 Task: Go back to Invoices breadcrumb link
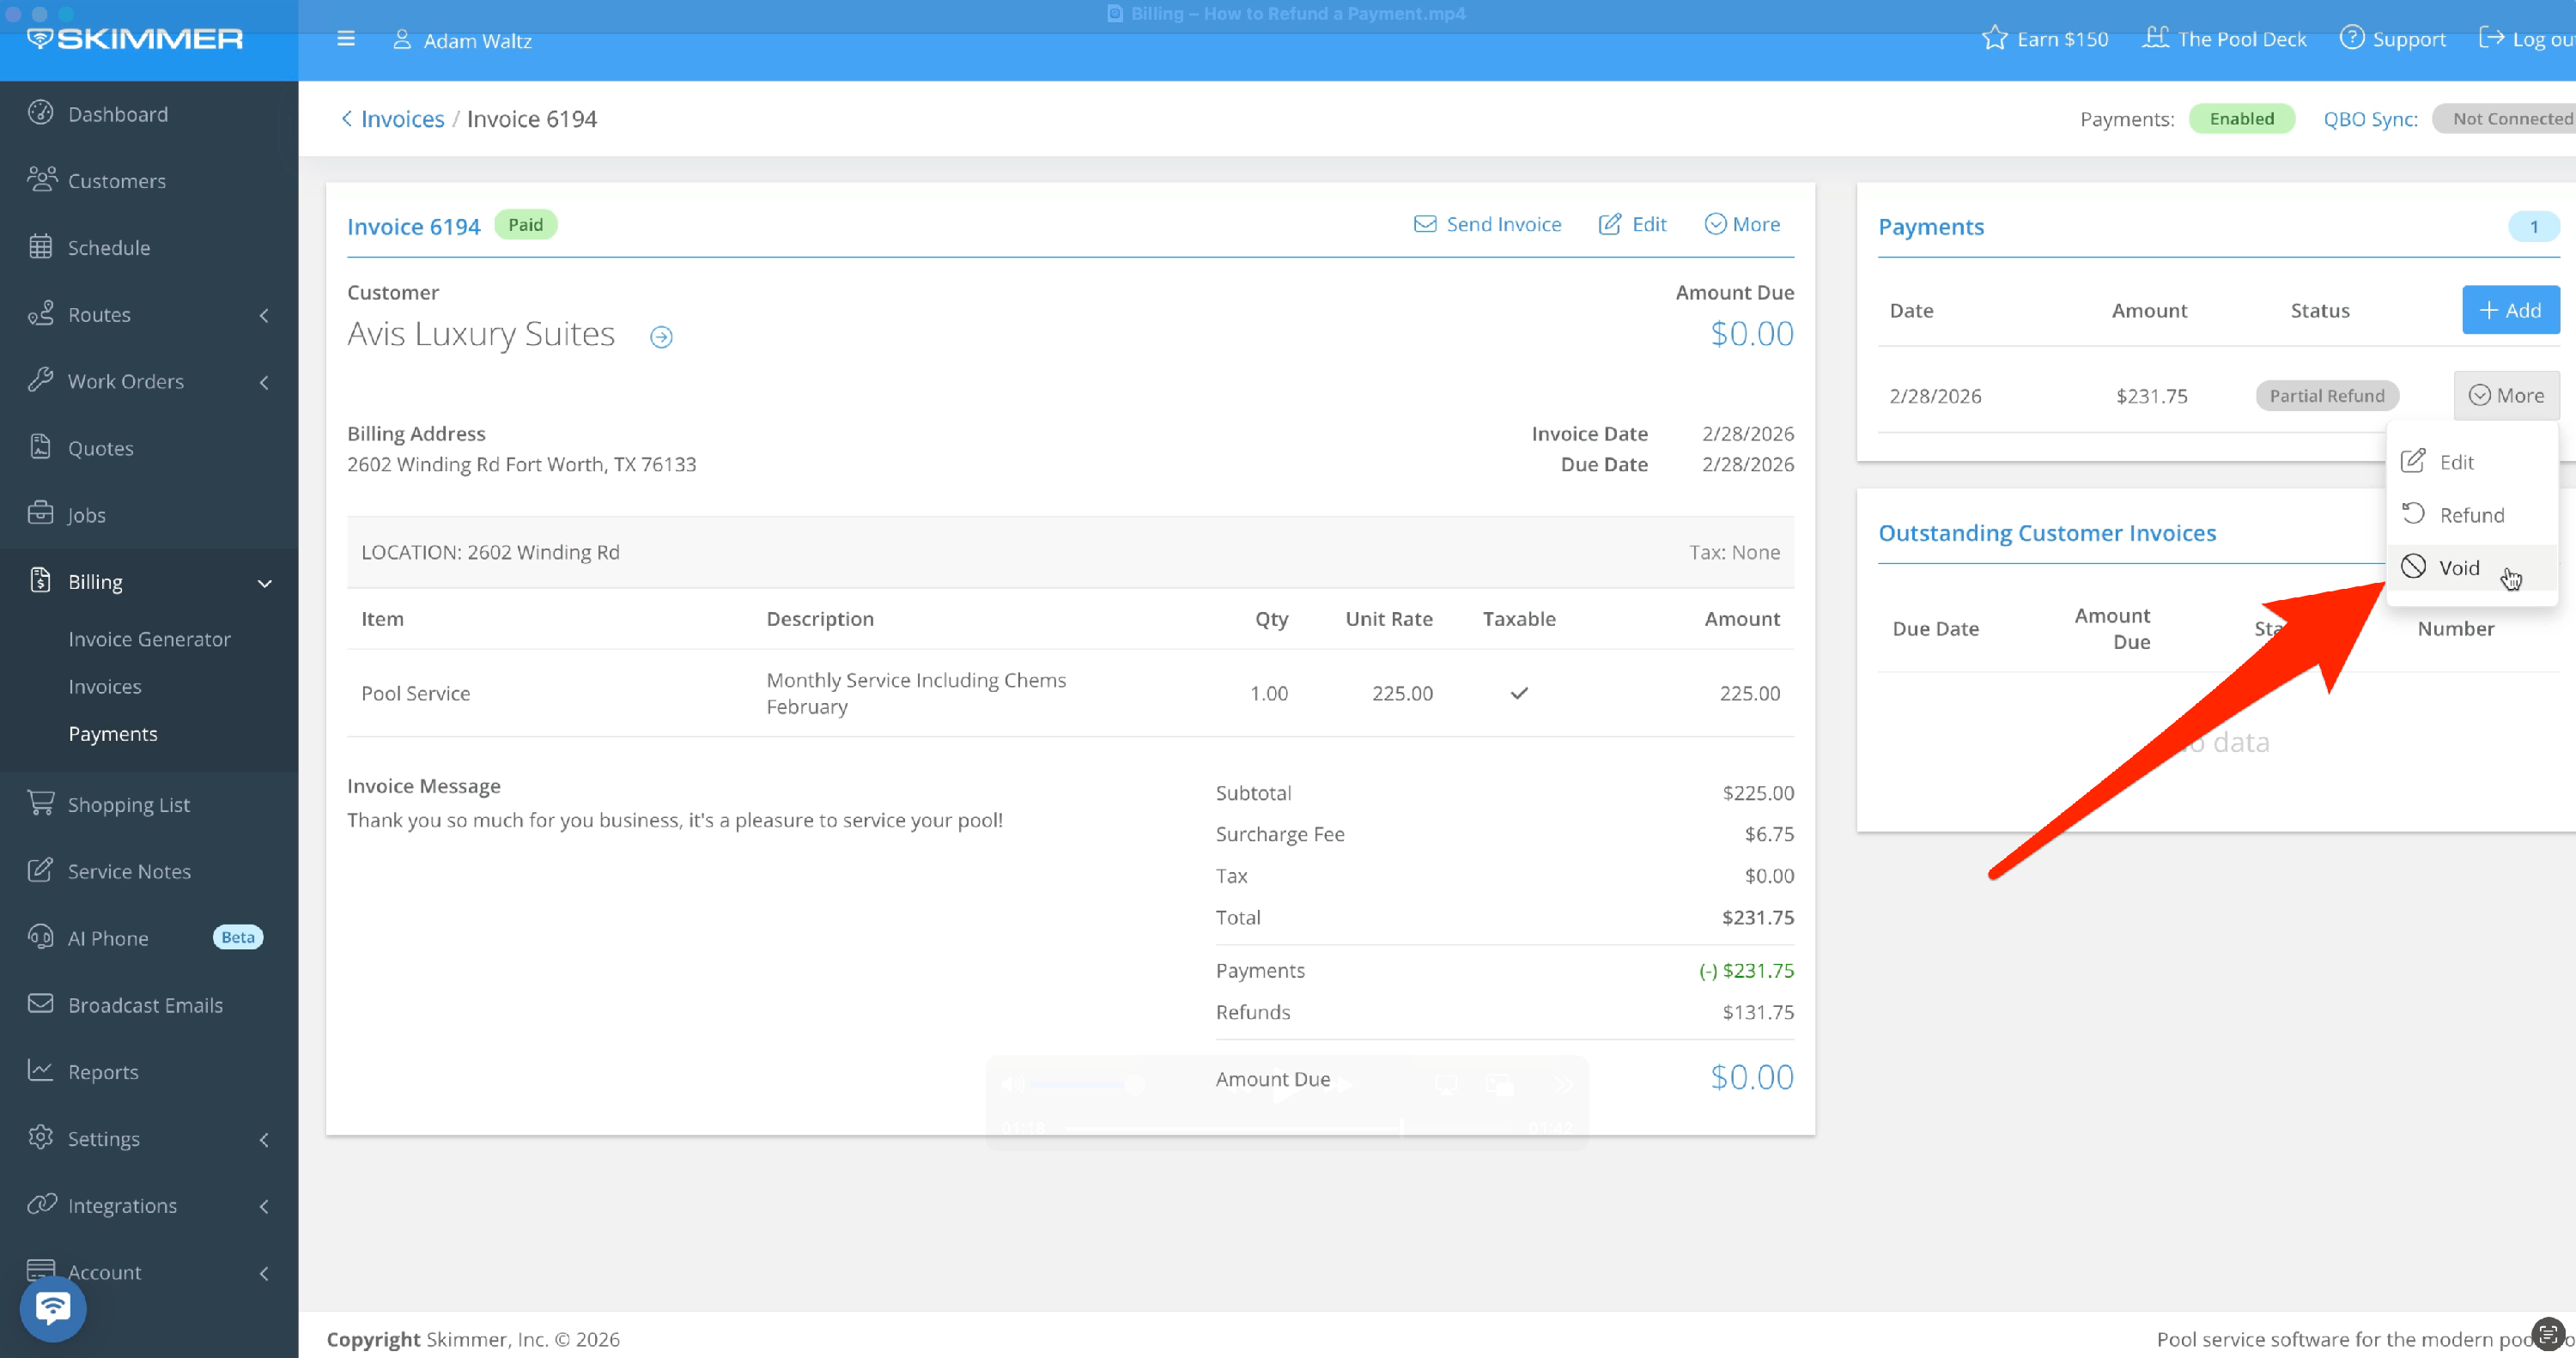tap(401, 119)
